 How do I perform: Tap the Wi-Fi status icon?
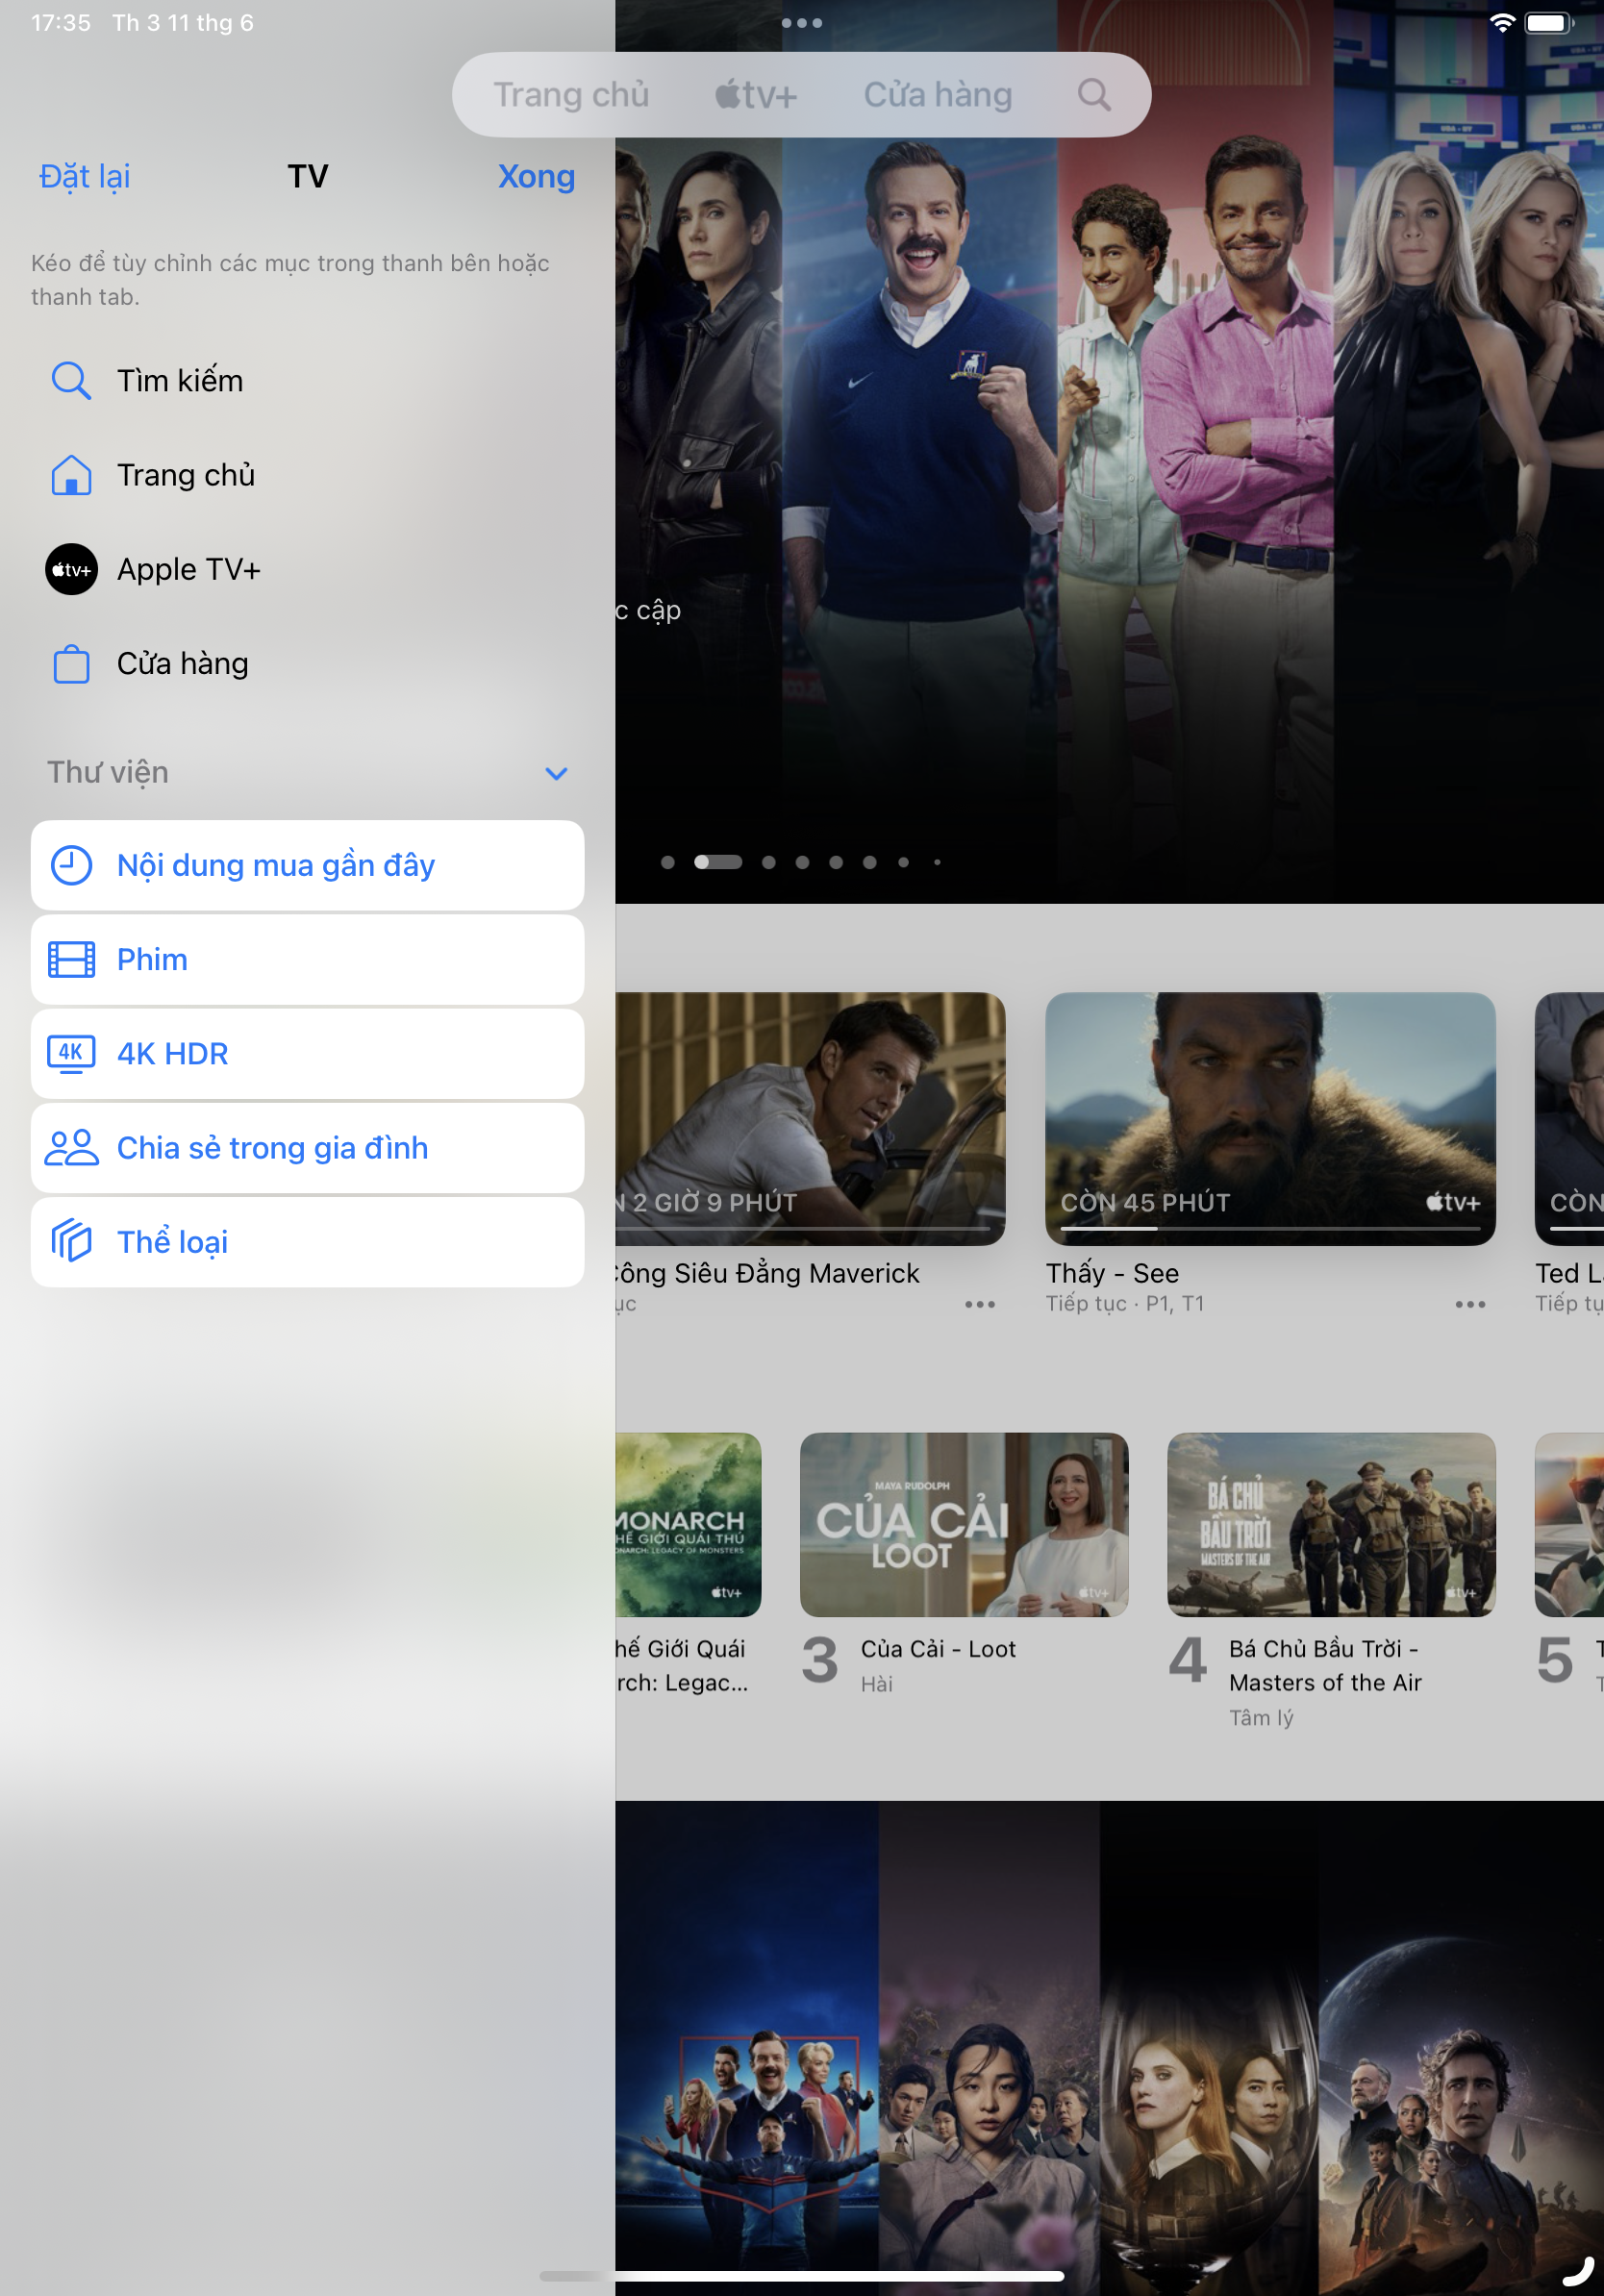(x=1501, y=22)
